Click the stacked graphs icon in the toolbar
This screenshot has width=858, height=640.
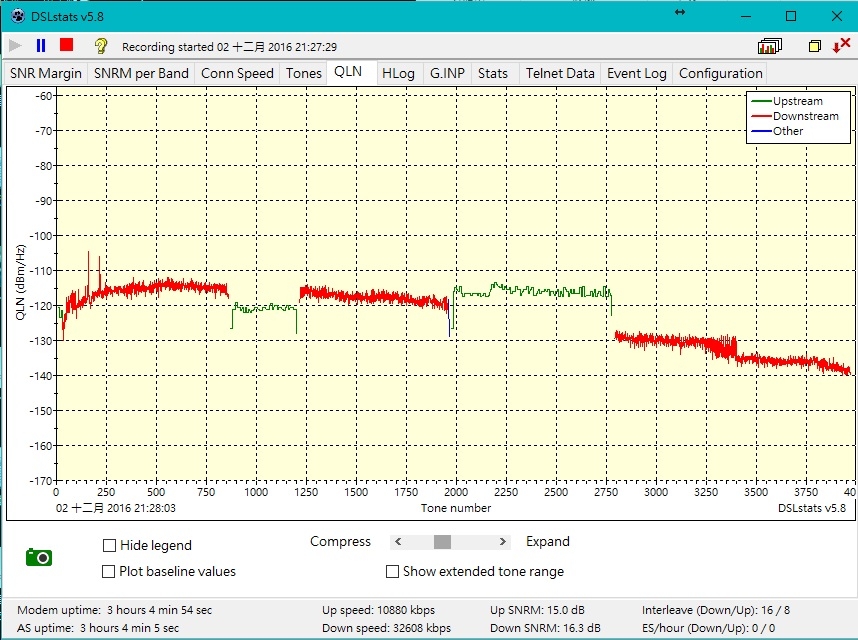769,46
